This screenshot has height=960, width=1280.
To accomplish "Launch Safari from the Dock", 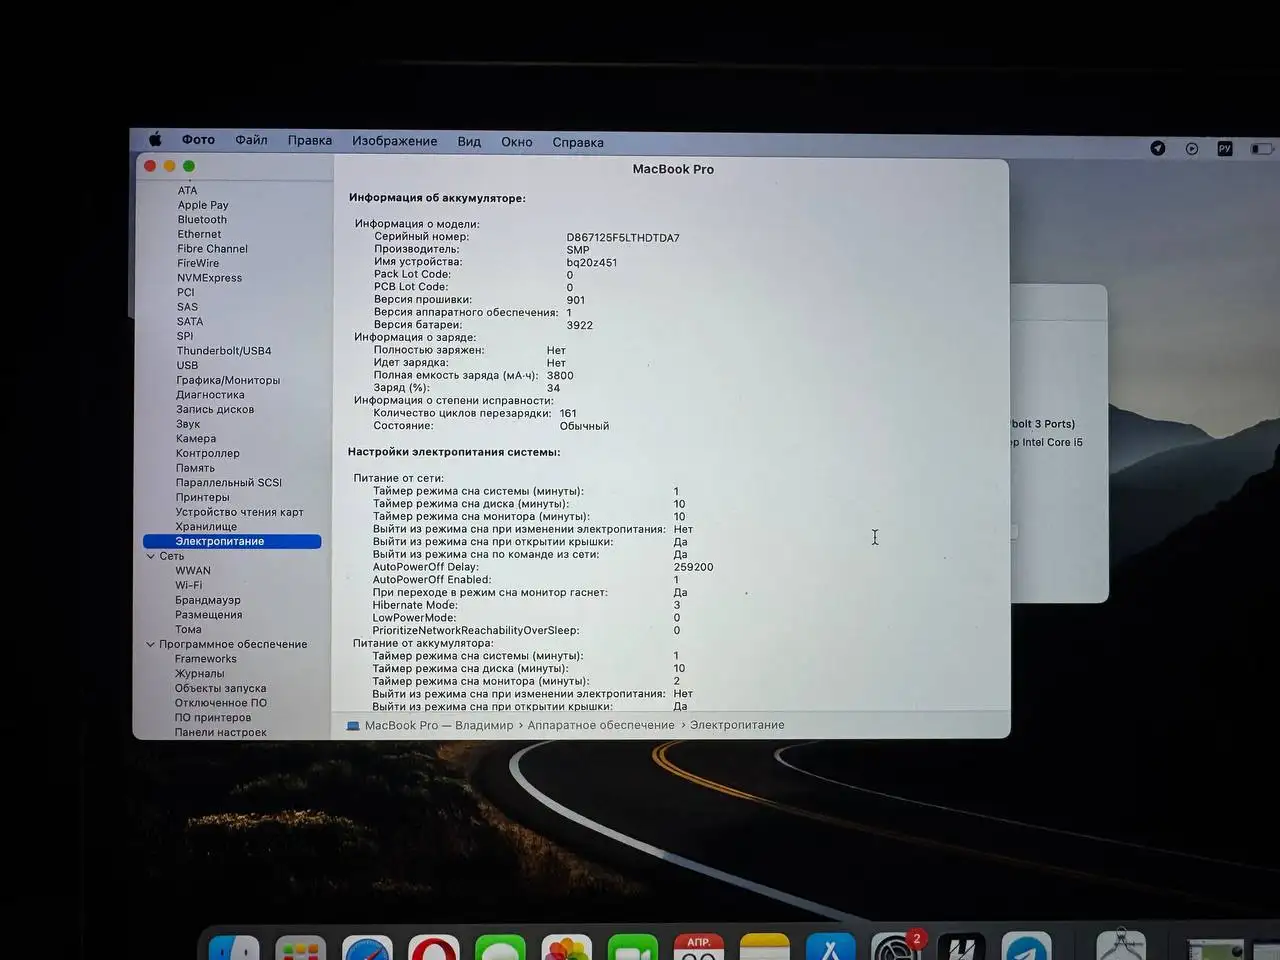I will pyautogui.click(x=367, y=948).
